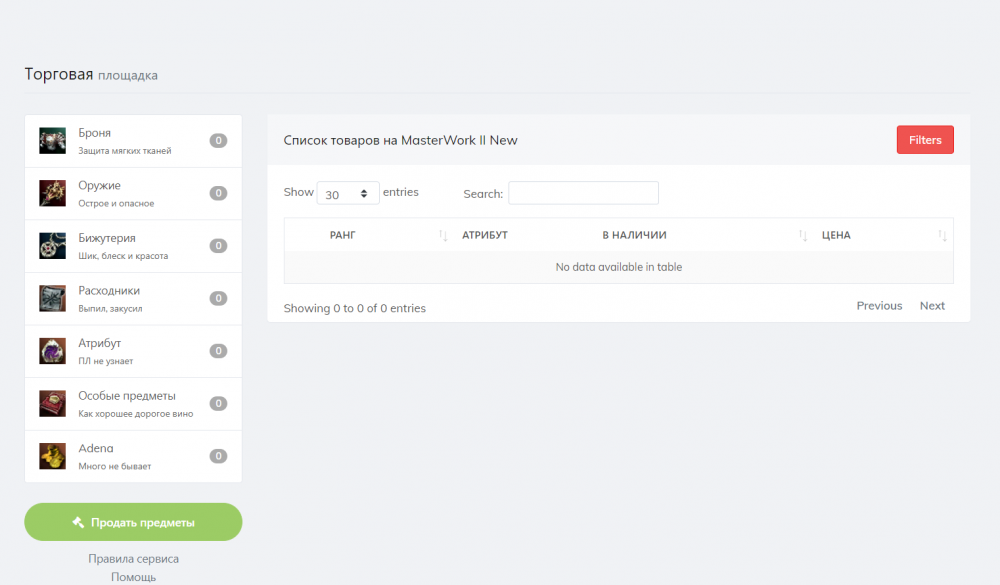Image resolution: width=1000 pixels, height=585 pixels.
Task: Open the entries-per-page dropdown showing 30
Action: [347, 194]
